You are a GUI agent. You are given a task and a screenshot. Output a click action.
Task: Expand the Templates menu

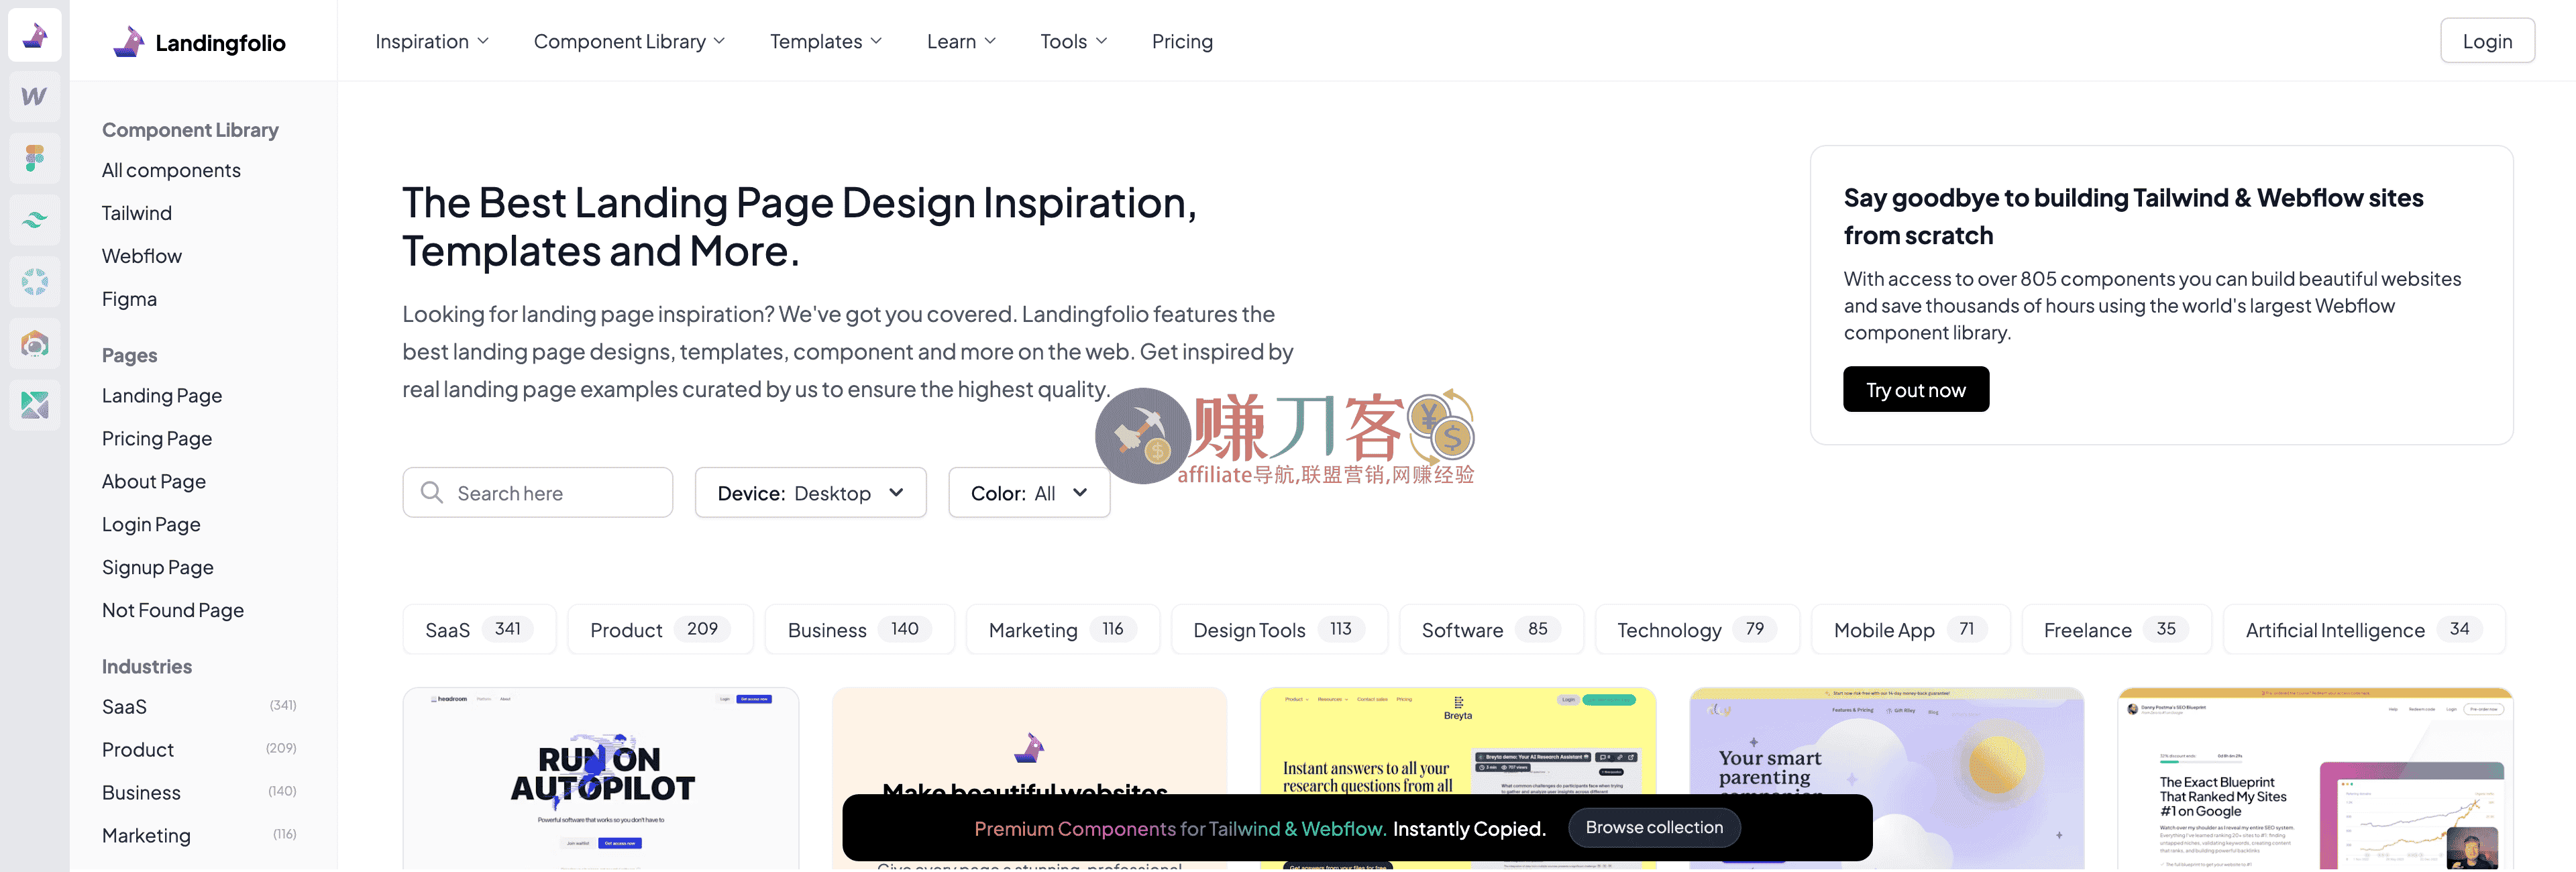[x=826, y=41]
